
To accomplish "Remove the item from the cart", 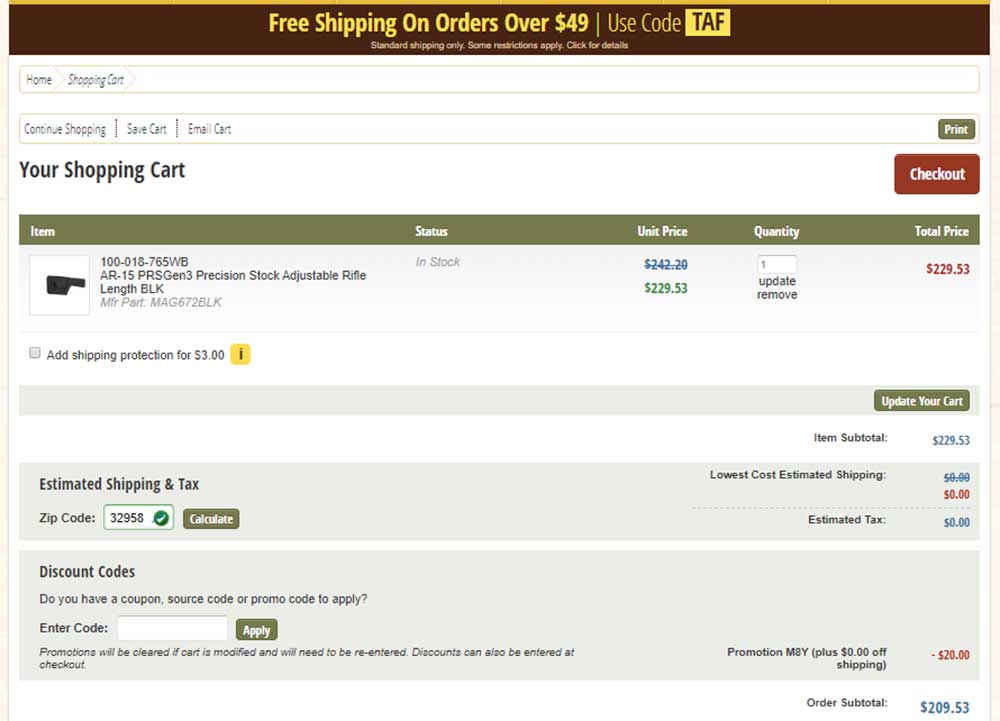I will [777, 295].
